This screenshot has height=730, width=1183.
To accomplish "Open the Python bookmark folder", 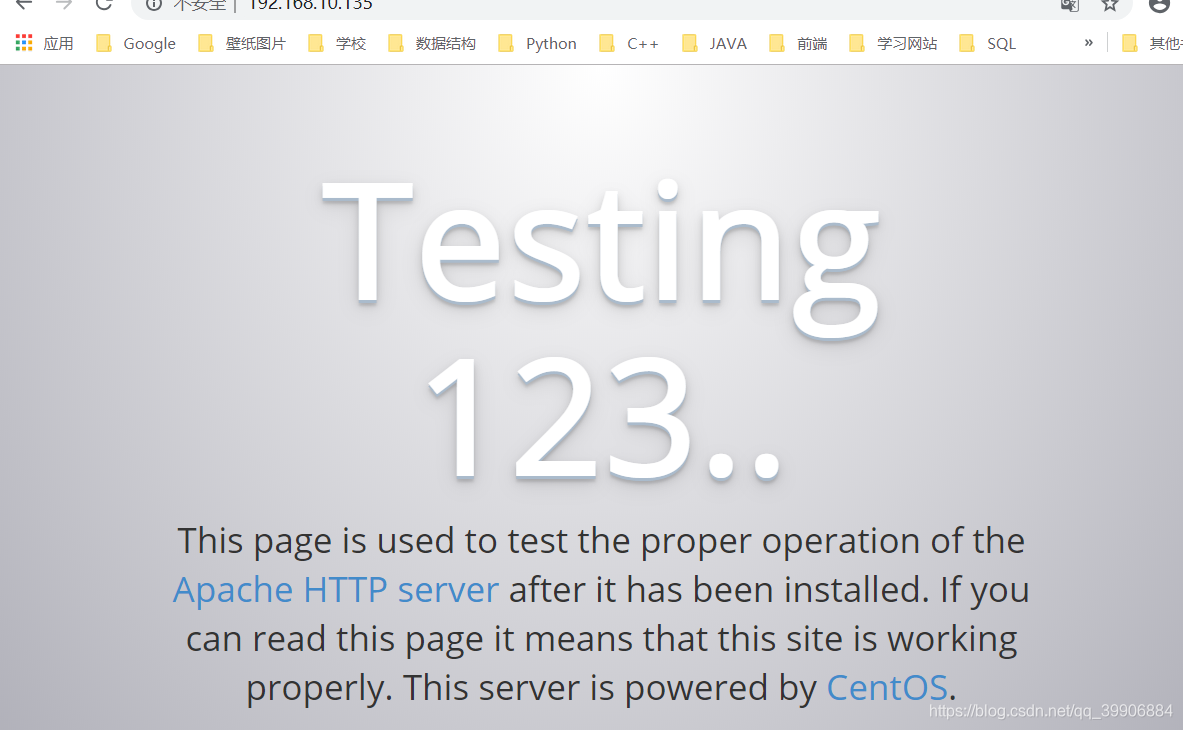I will point(537,44).
